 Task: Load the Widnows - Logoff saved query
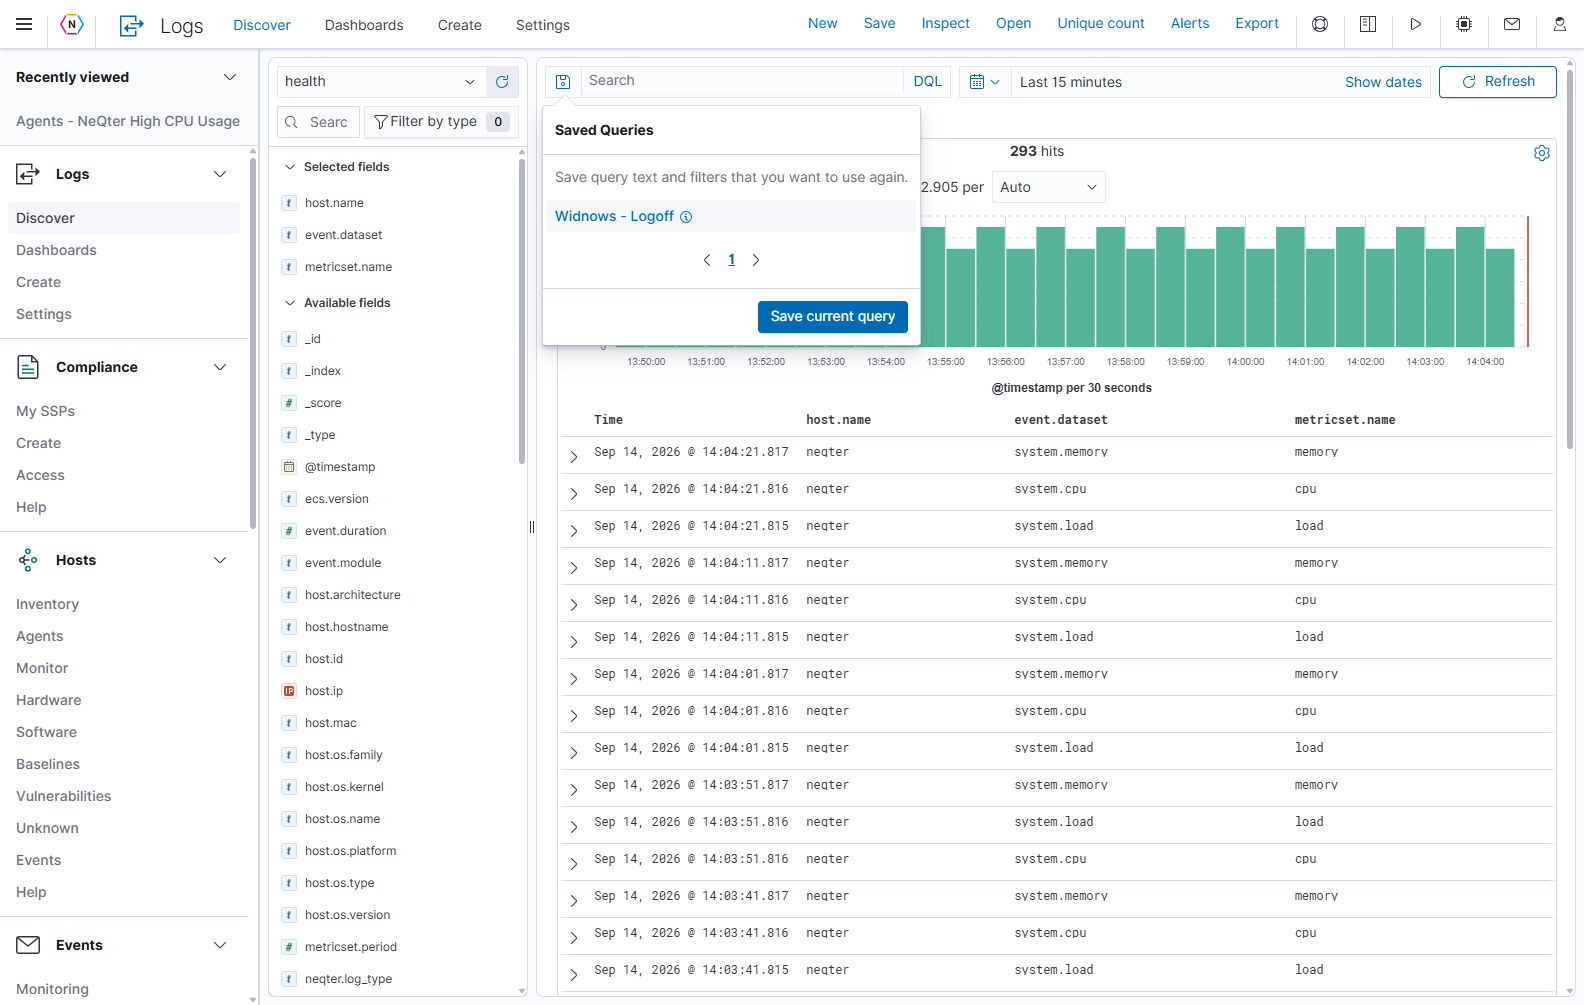614,216
